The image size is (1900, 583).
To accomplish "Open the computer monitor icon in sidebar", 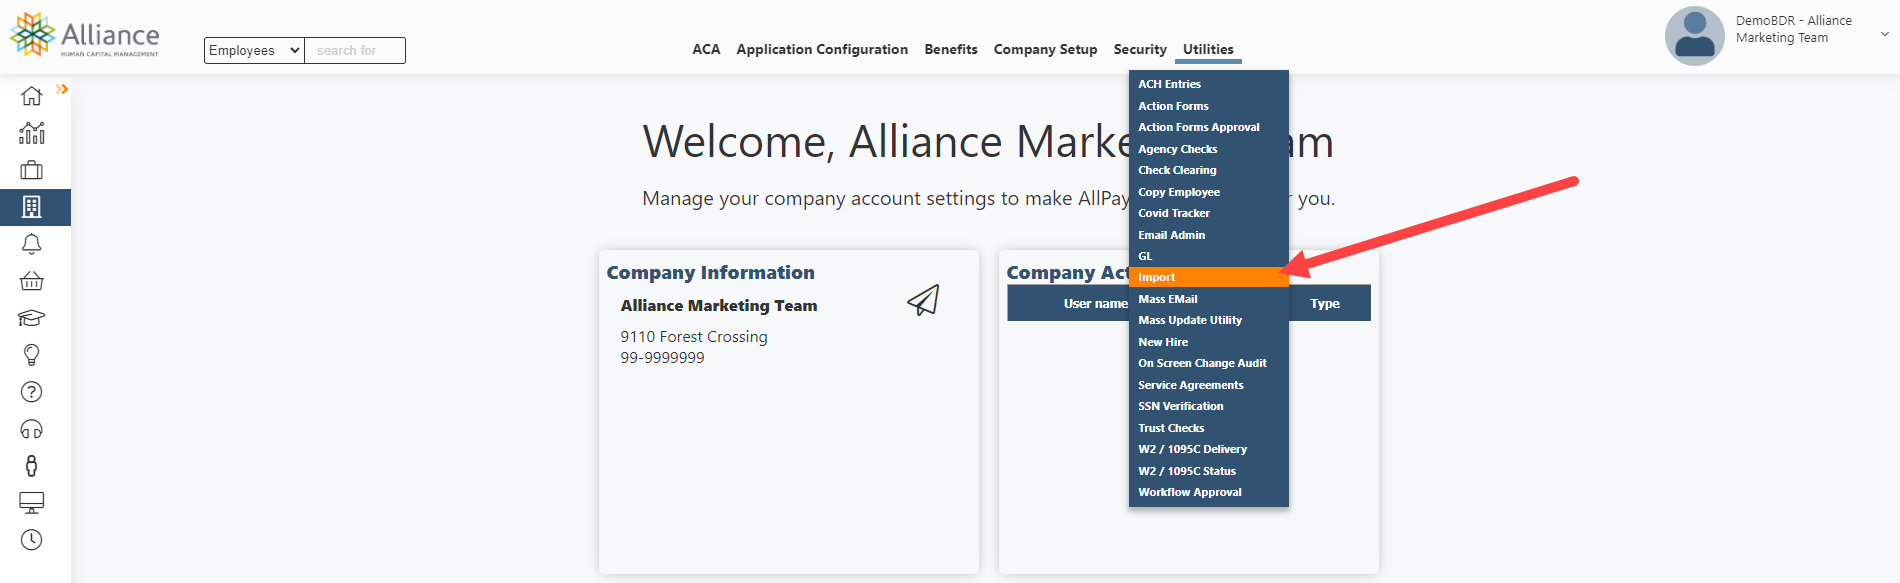I will [x=32, y=503].
